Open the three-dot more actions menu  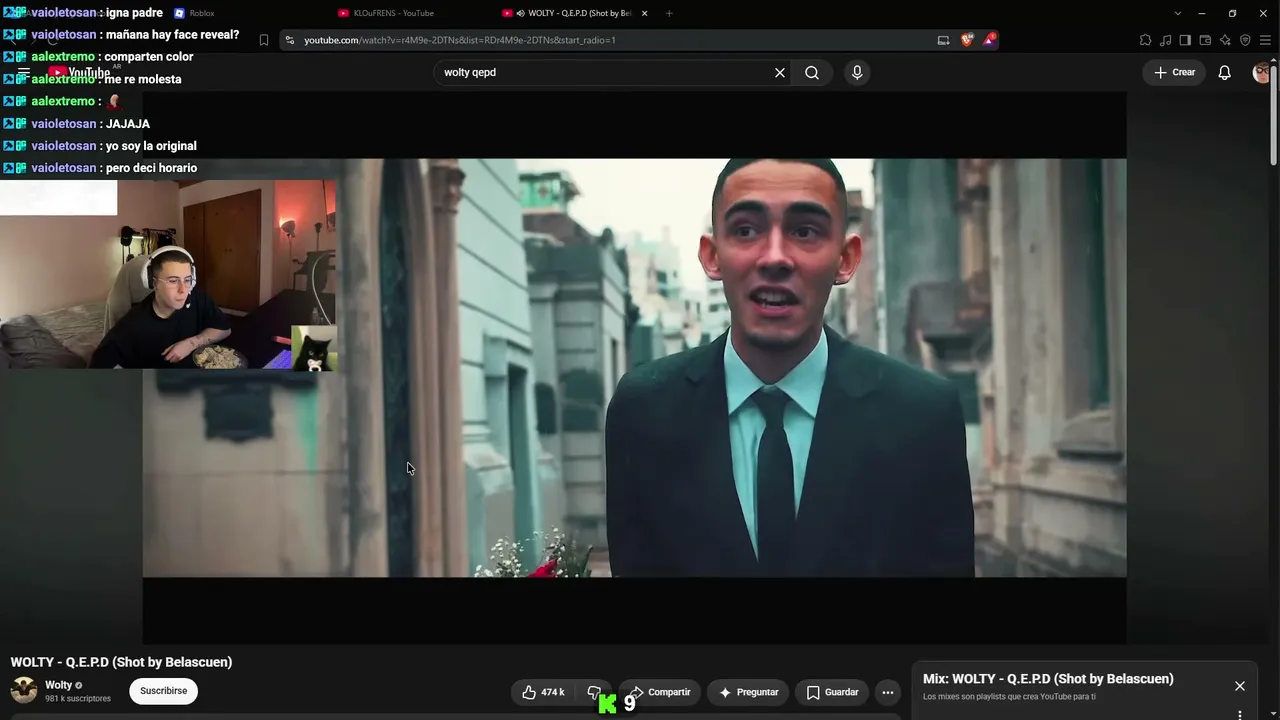click(888, 692)
